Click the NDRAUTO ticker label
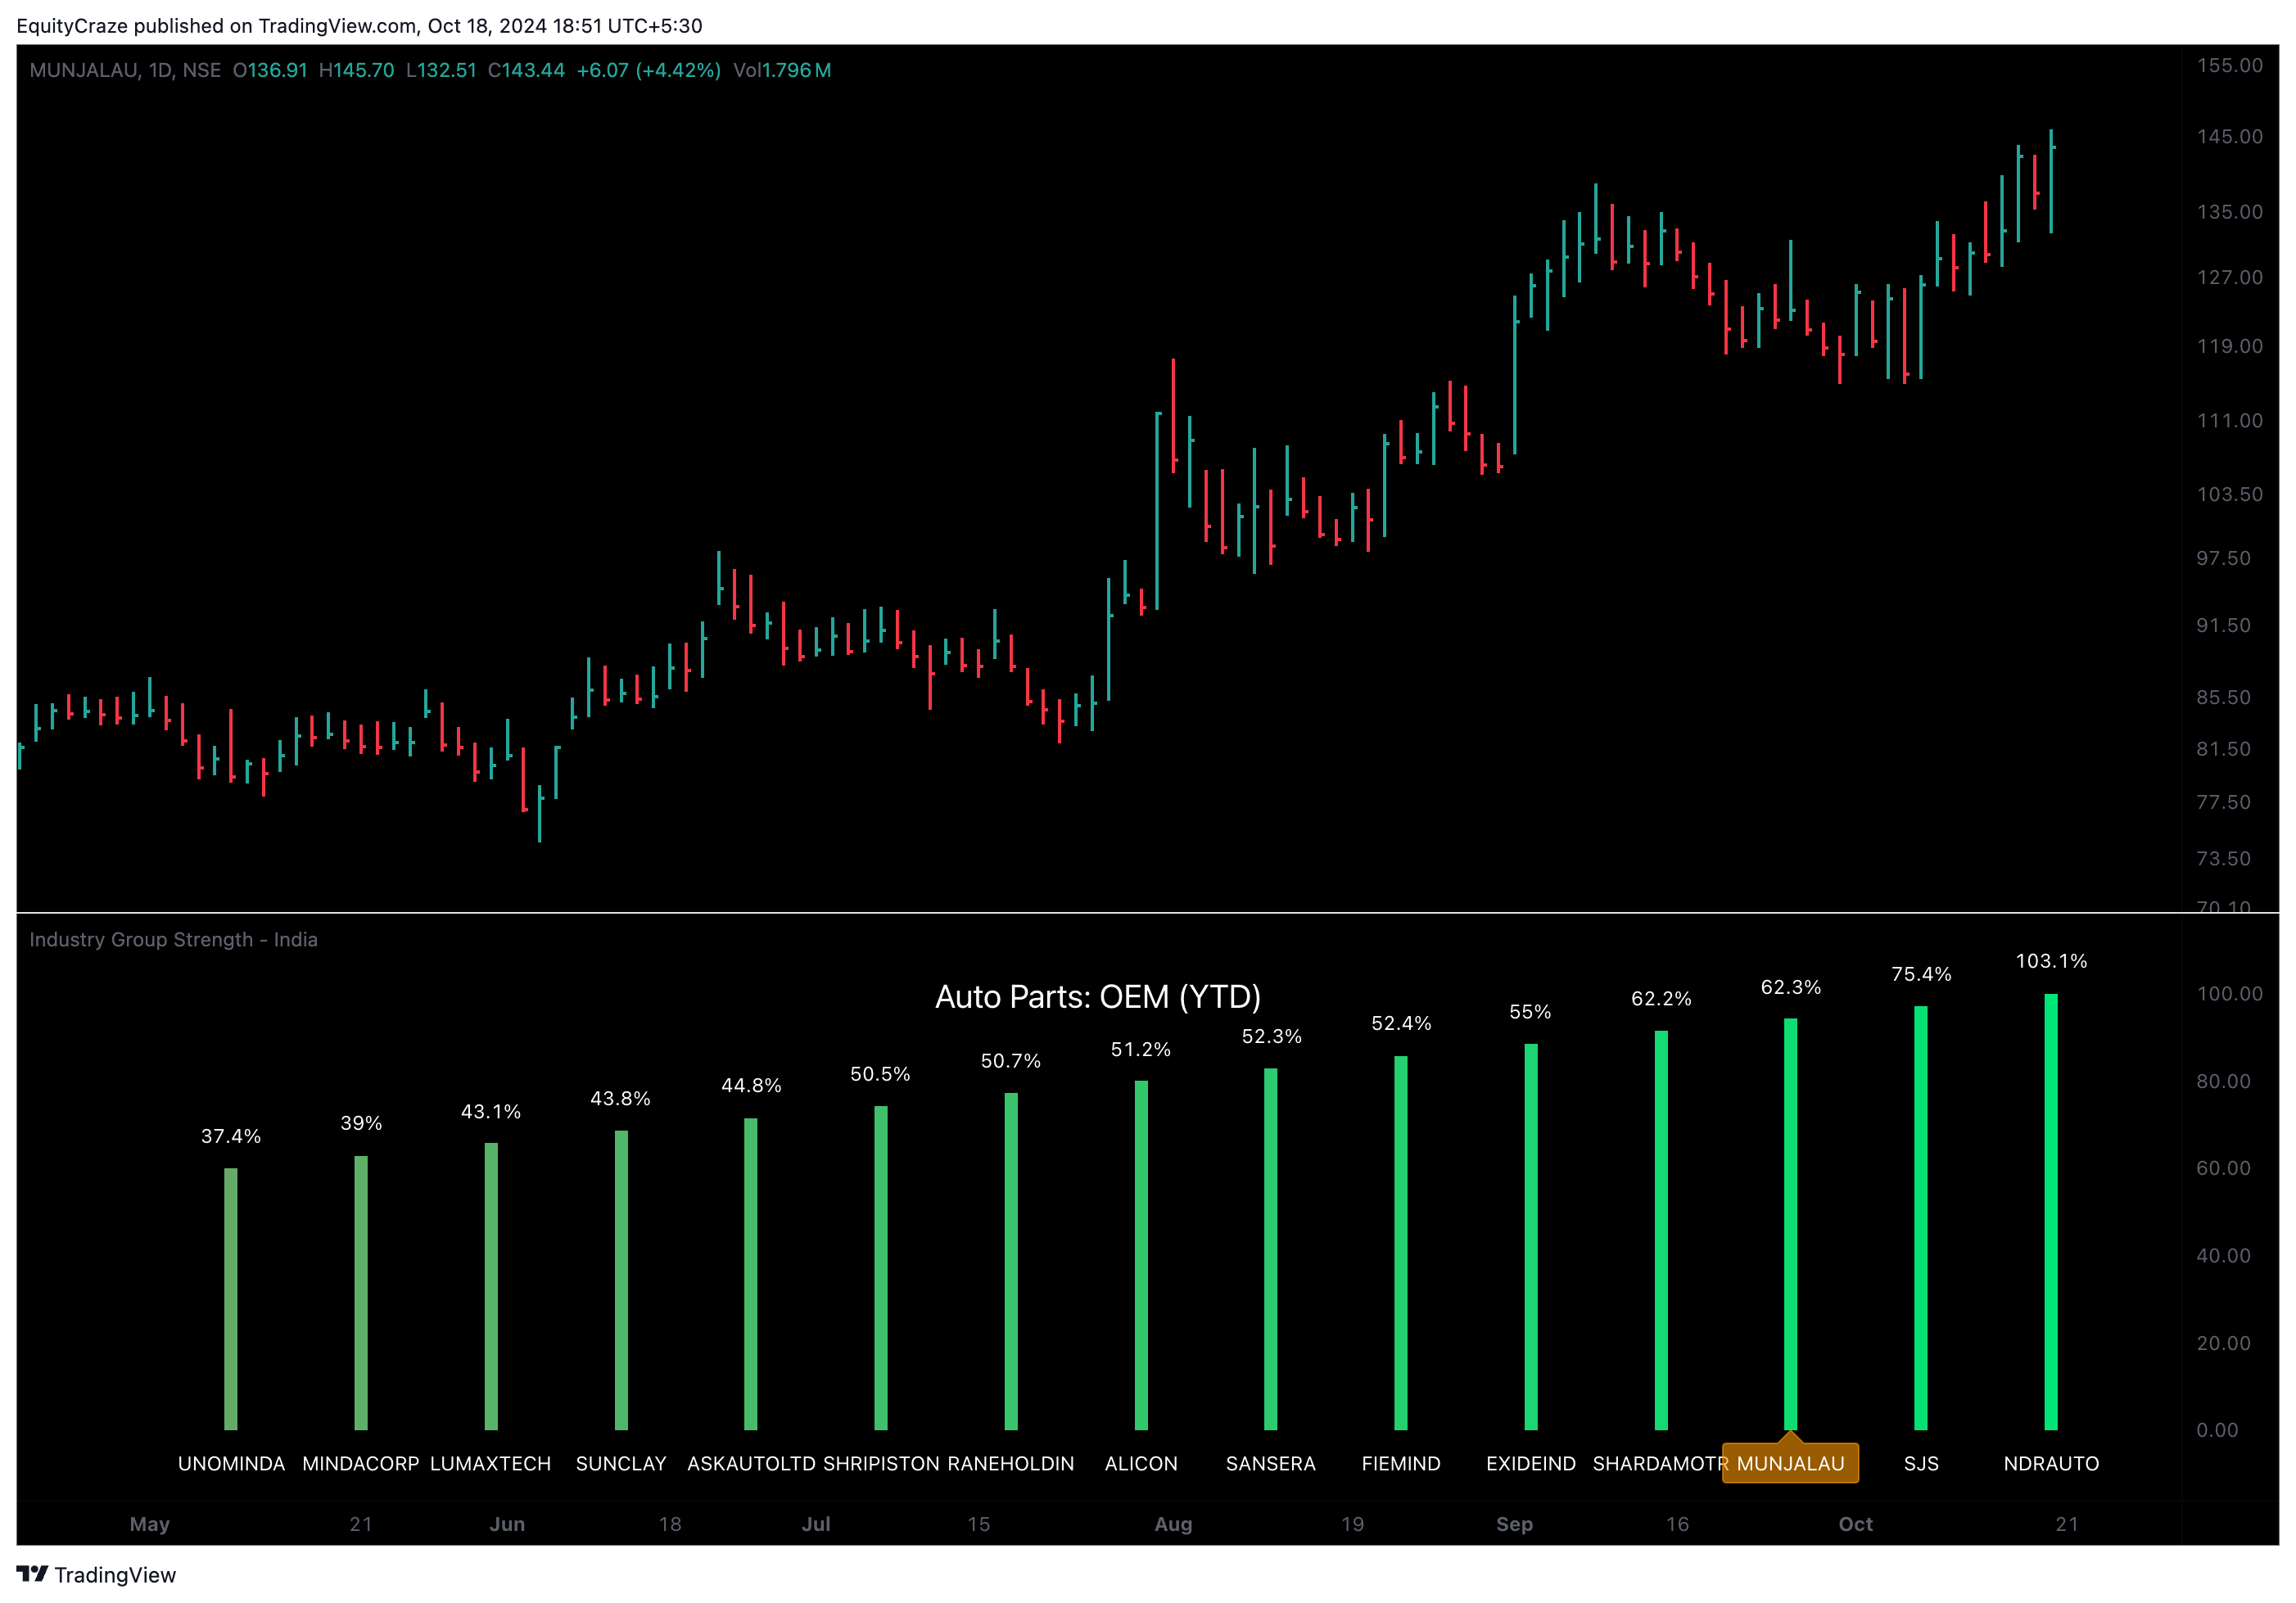 [2051, 1464]
